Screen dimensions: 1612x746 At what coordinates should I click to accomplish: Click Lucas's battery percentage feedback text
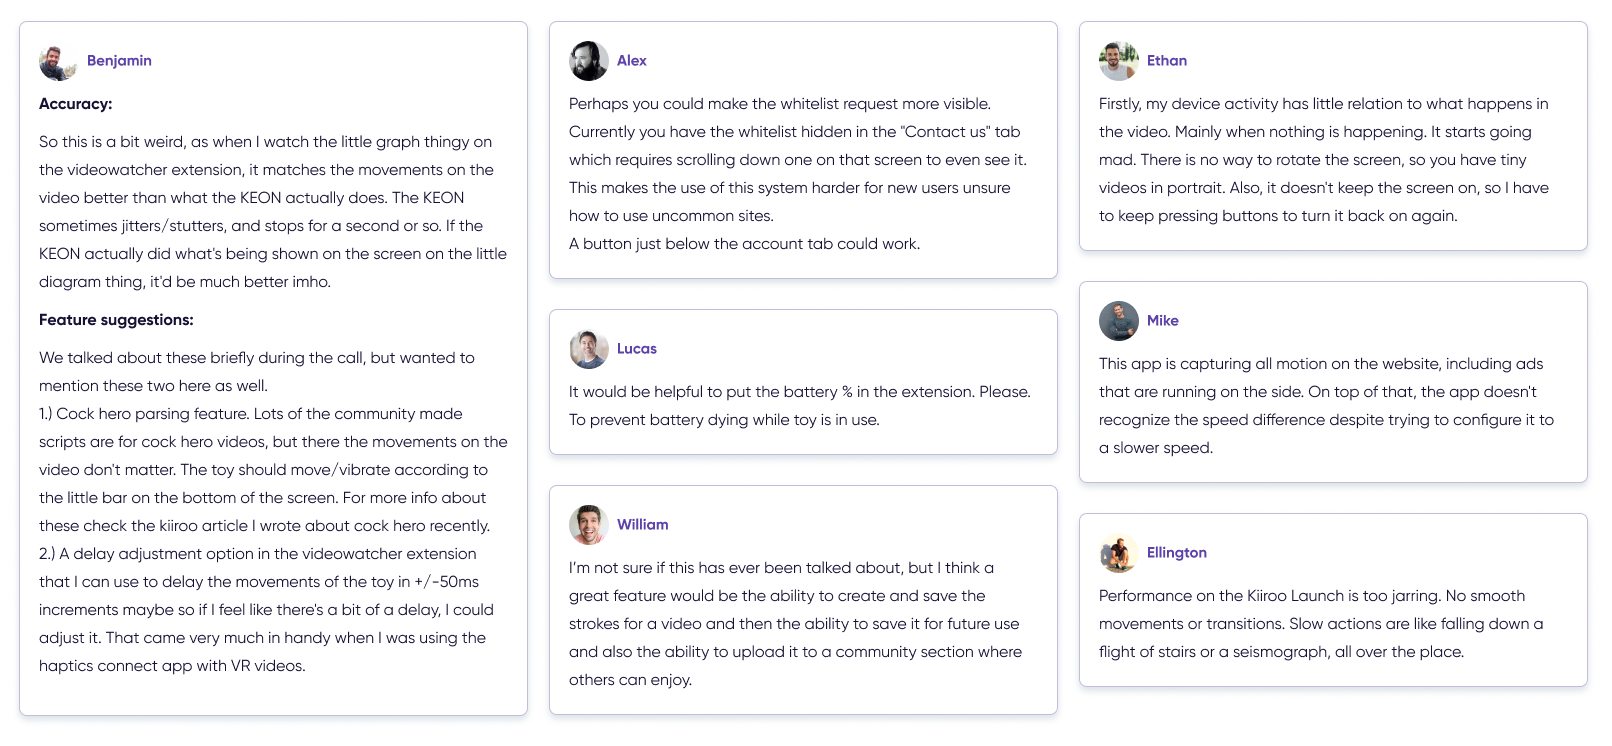[x=799, y=406]
